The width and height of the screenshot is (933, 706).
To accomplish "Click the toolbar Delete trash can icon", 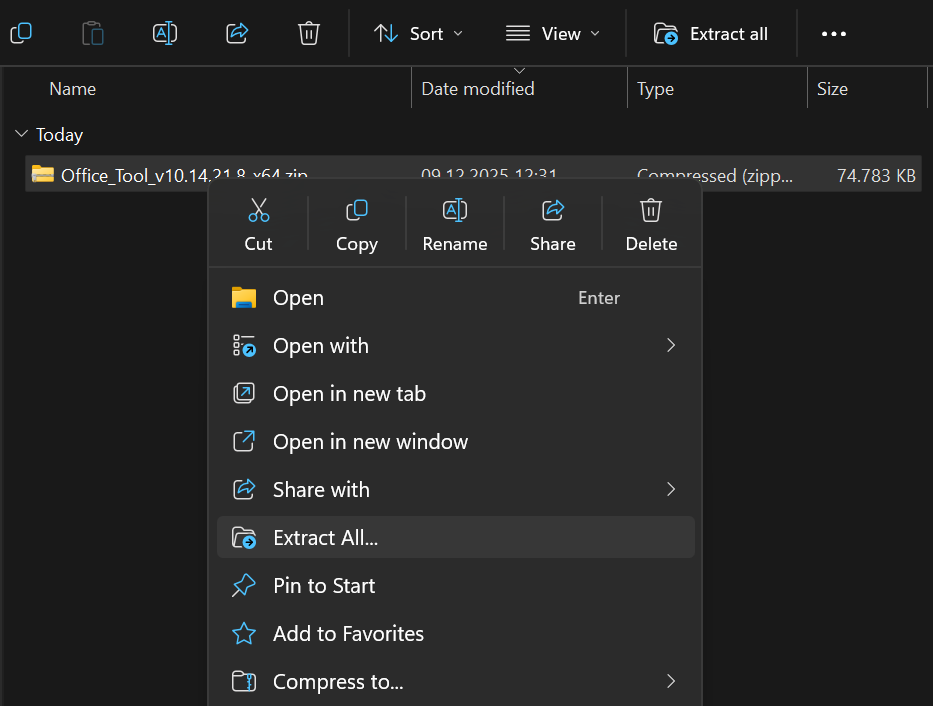I will 309,33.
